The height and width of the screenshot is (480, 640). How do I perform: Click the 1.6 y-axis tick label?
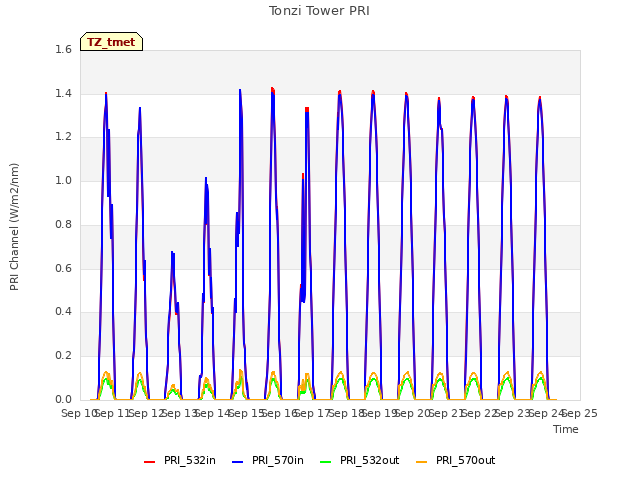click(x=63, y=49)
